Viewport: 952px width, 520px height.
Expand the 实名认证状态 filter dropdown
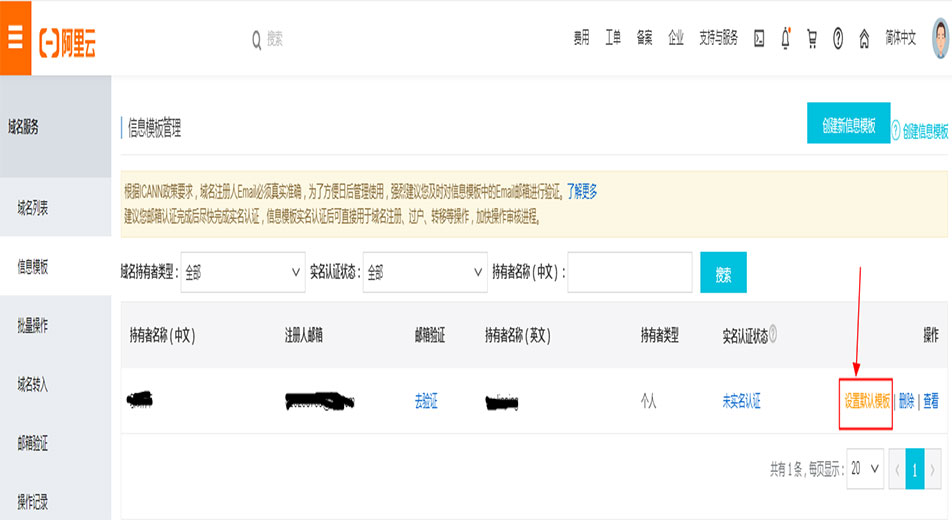424,272
